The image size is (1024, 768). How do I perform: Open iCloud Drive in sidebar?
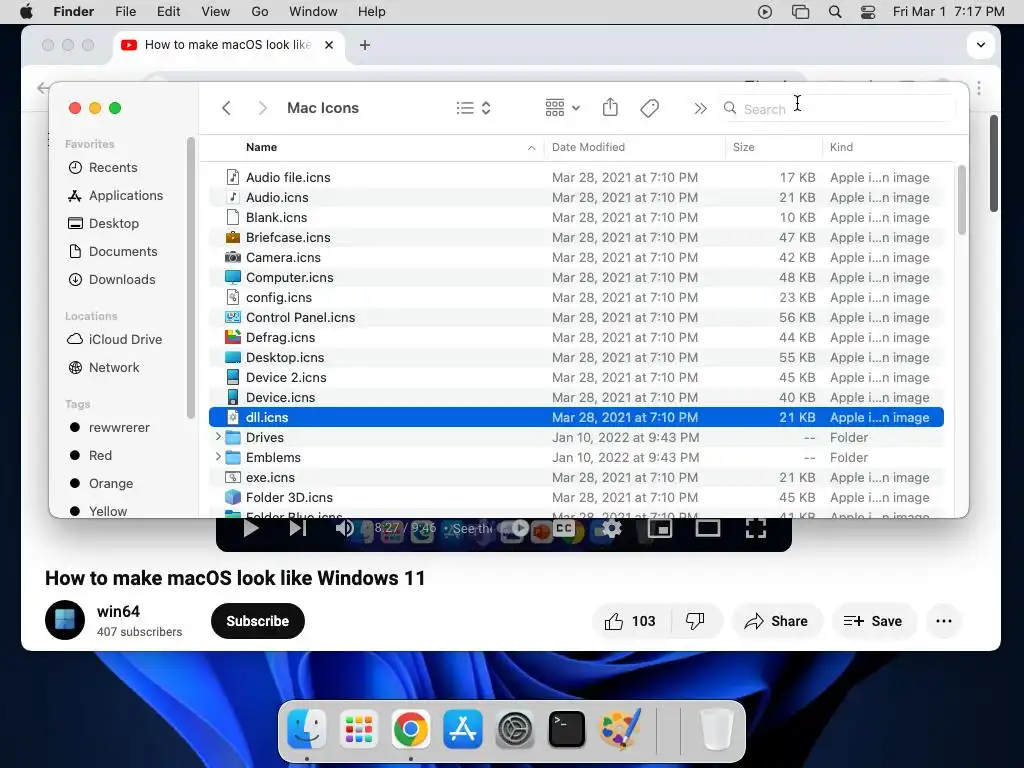coord(115,340)
